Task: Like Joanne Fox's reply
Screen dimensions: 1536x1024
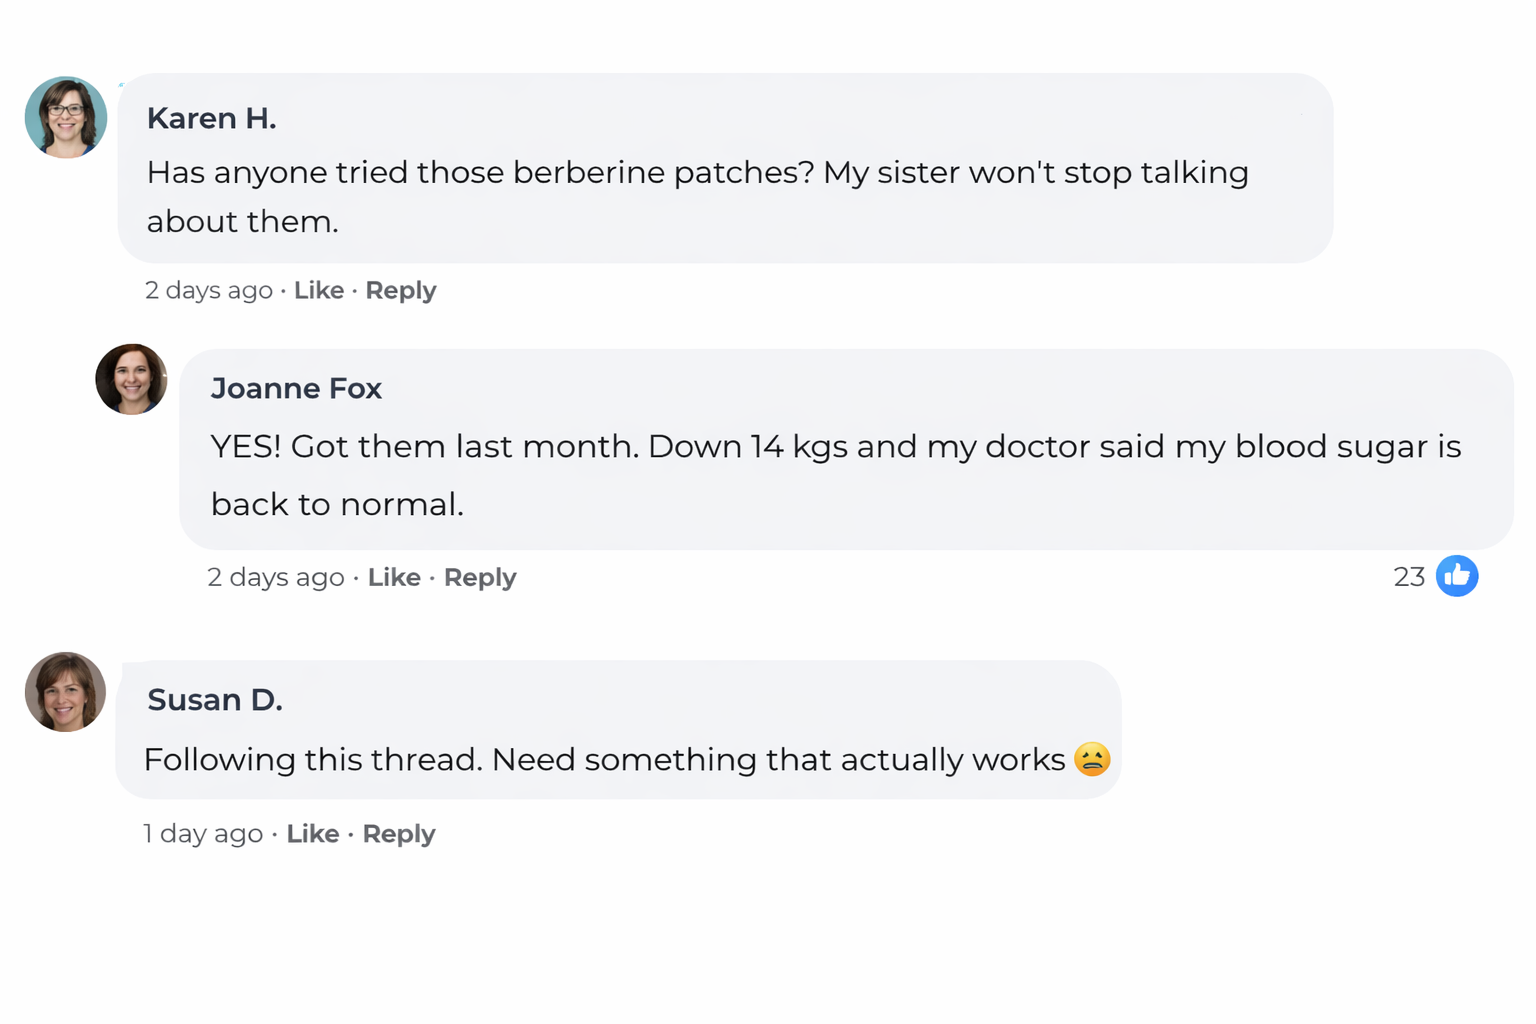Action: click(x=394, y=577)
